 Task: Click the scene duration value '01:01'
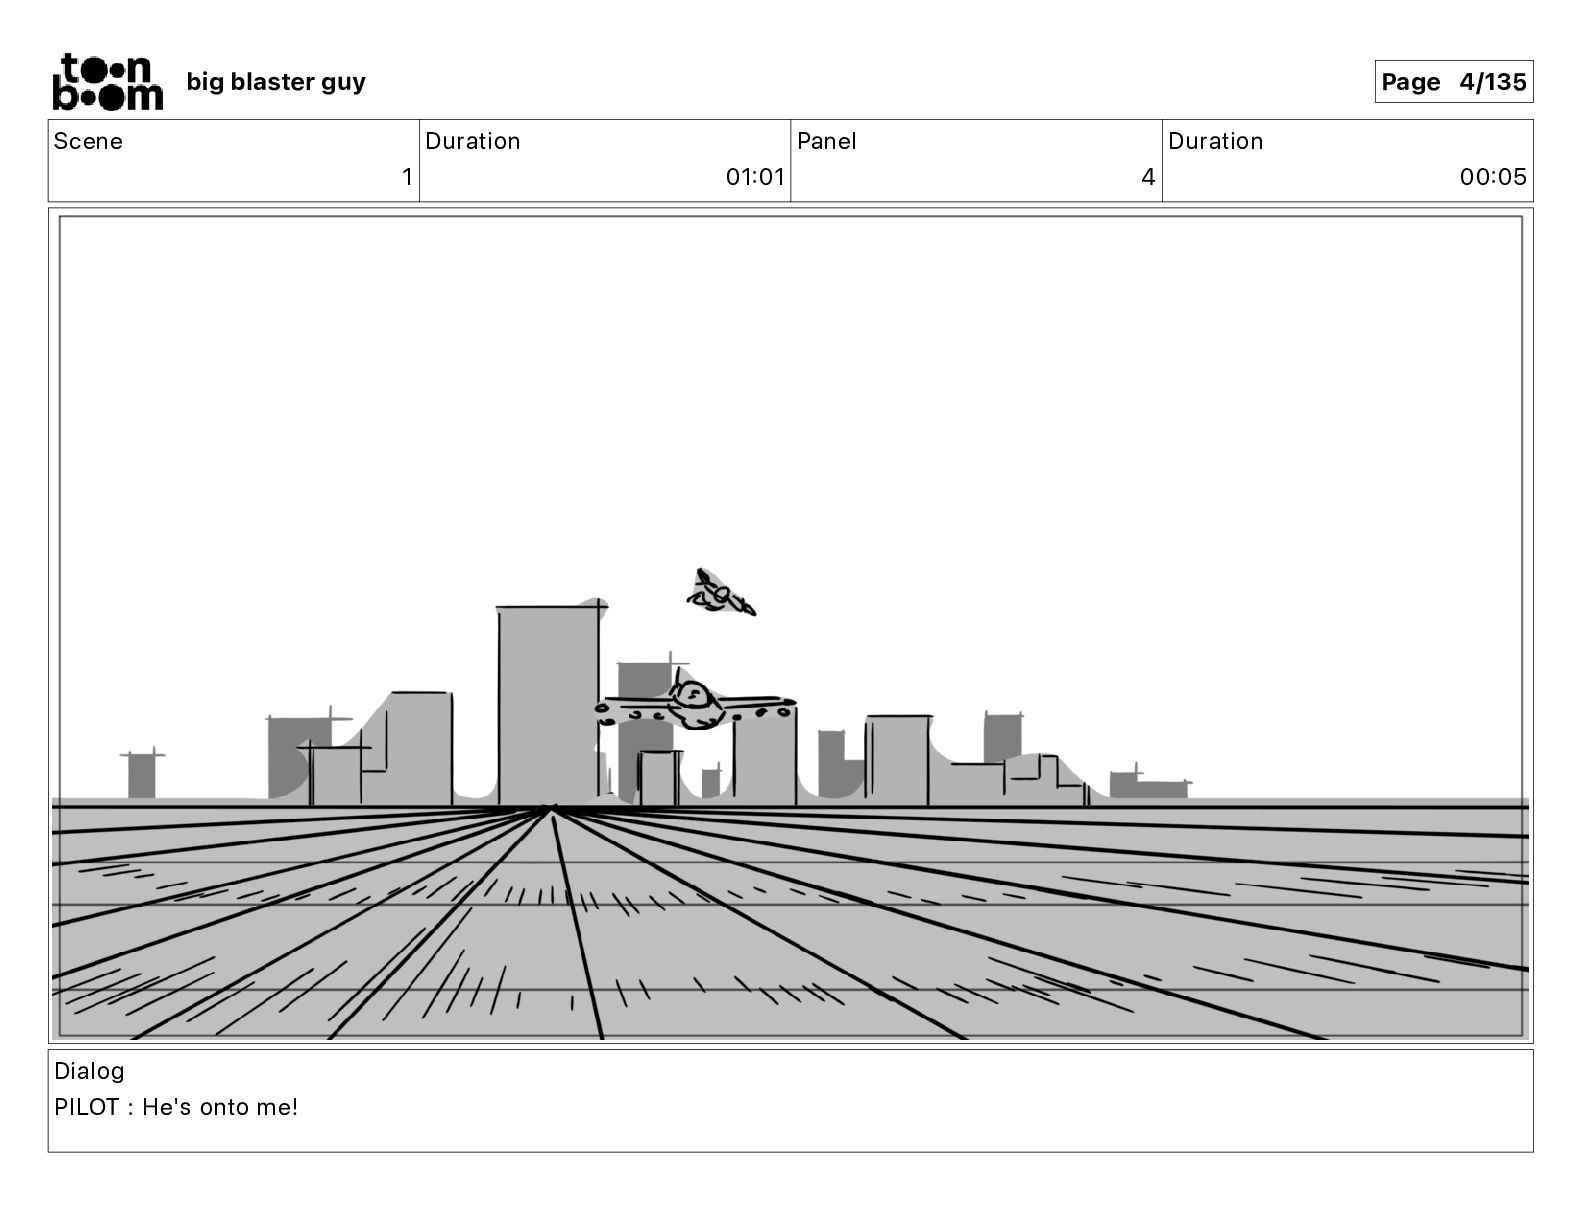pyautogui.click(x=755, y=177)
